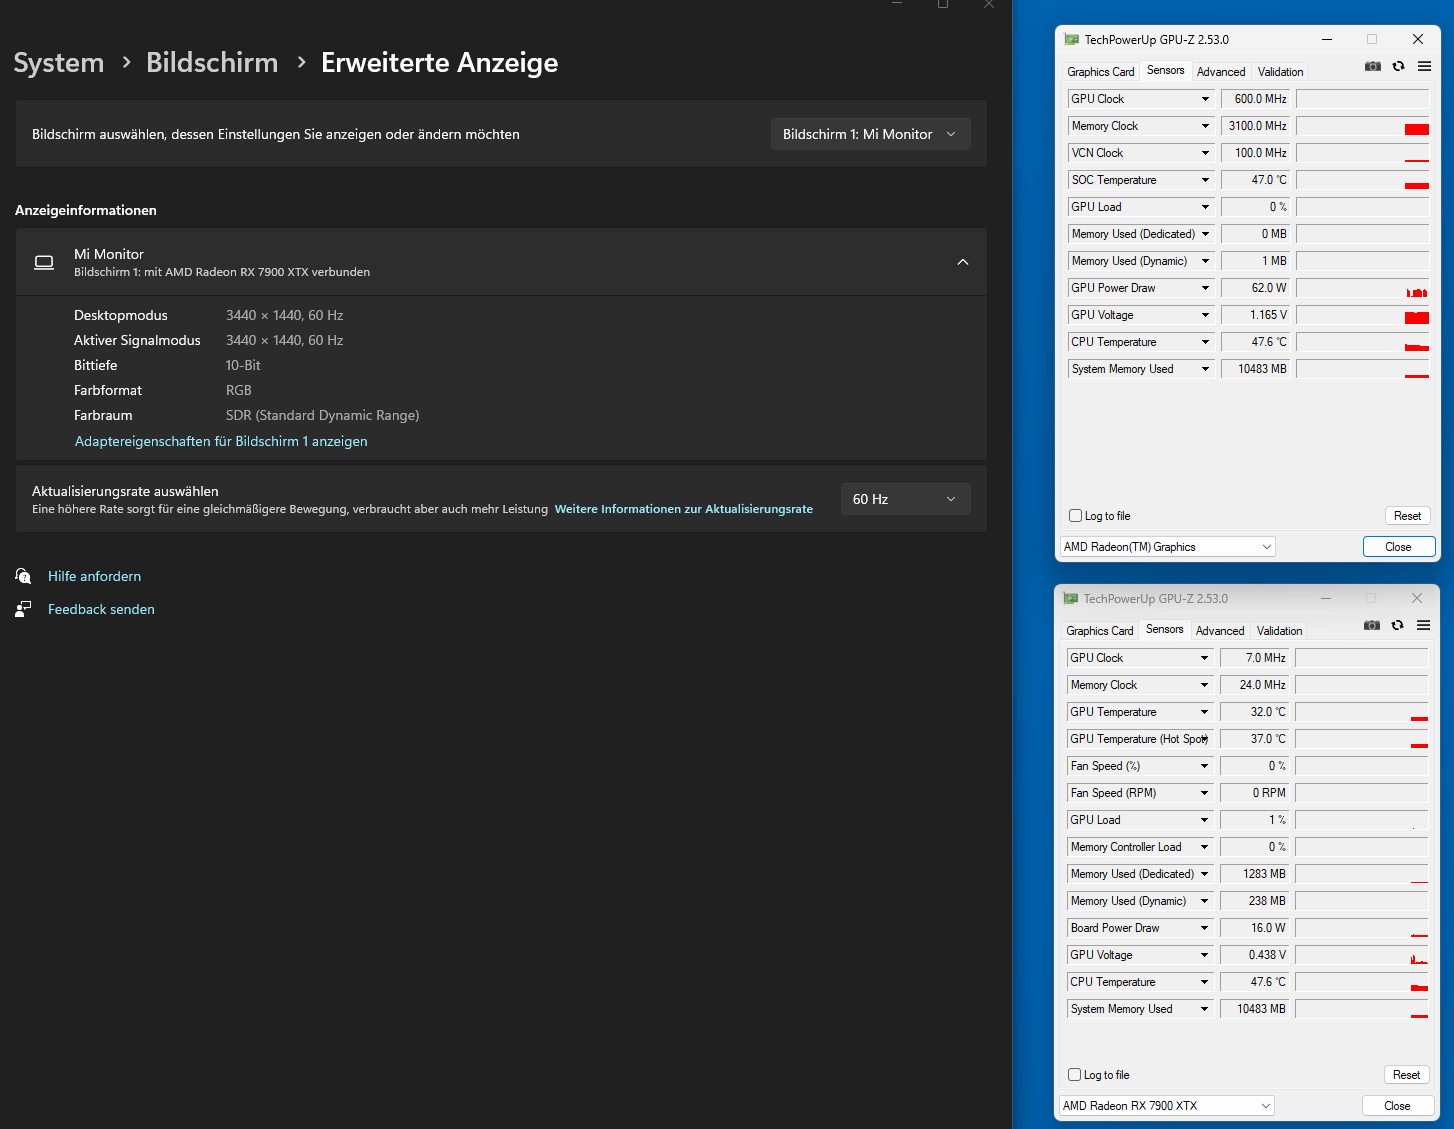Screen dimensions: 1454x1129
Task: Take a screenshot in the upper GPU-Z window
Action: [x=1373, y=66]
